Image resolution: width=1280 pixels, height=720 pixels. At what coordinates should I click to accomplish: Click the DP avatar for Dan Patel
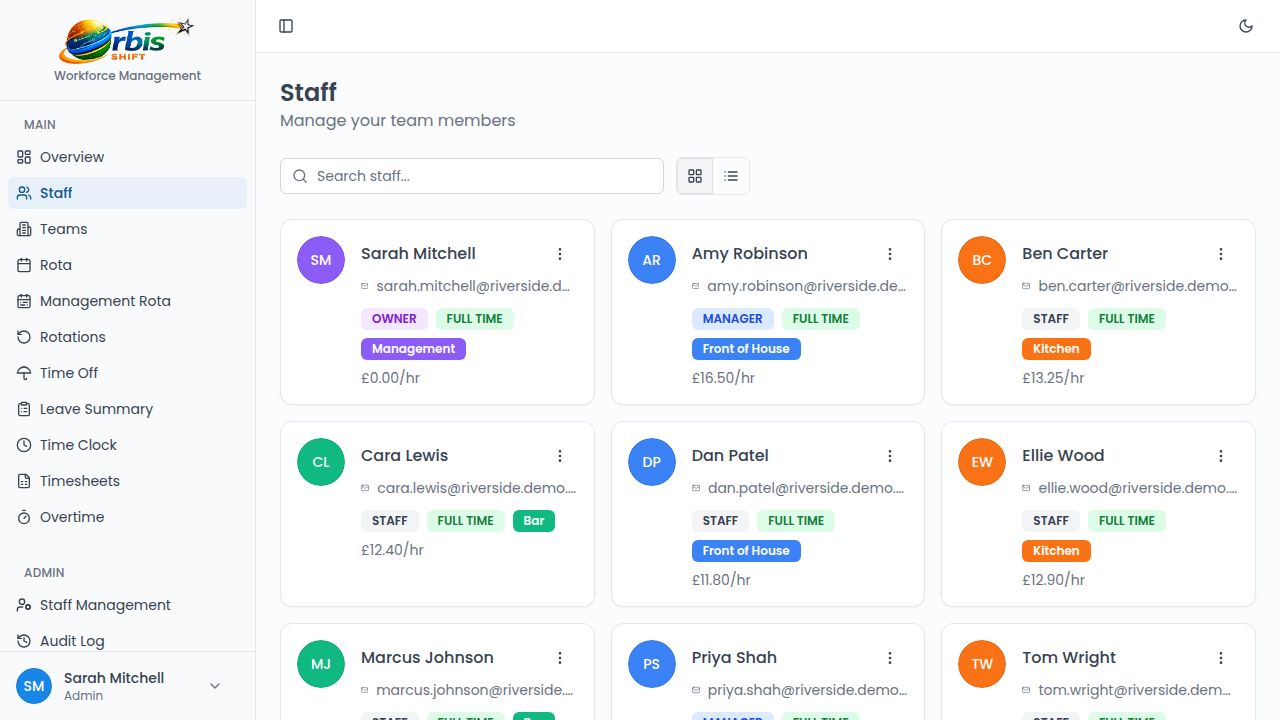652,462
